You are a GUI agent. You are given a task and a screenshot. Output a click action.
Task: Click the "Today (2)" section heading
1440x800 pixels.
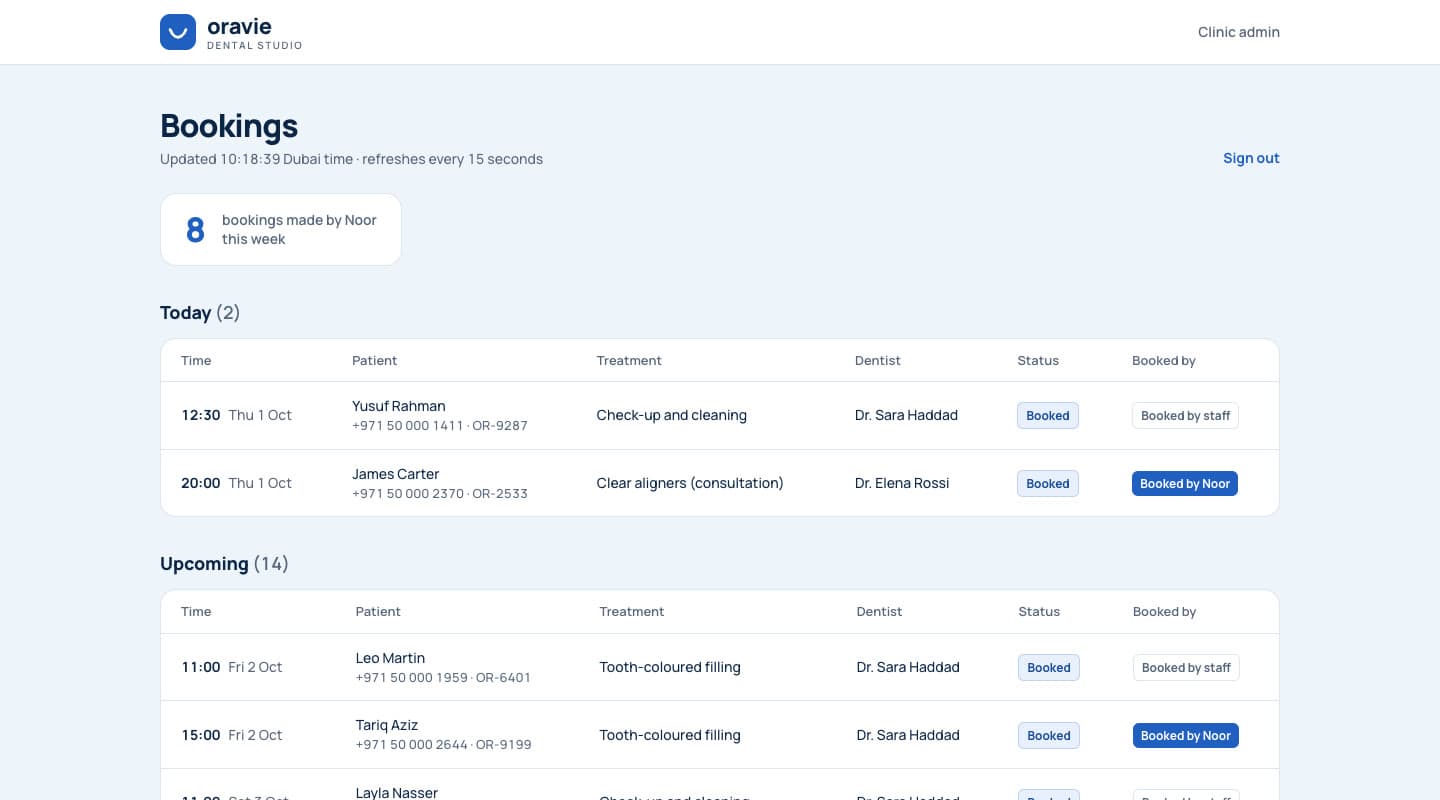[200, 313]
